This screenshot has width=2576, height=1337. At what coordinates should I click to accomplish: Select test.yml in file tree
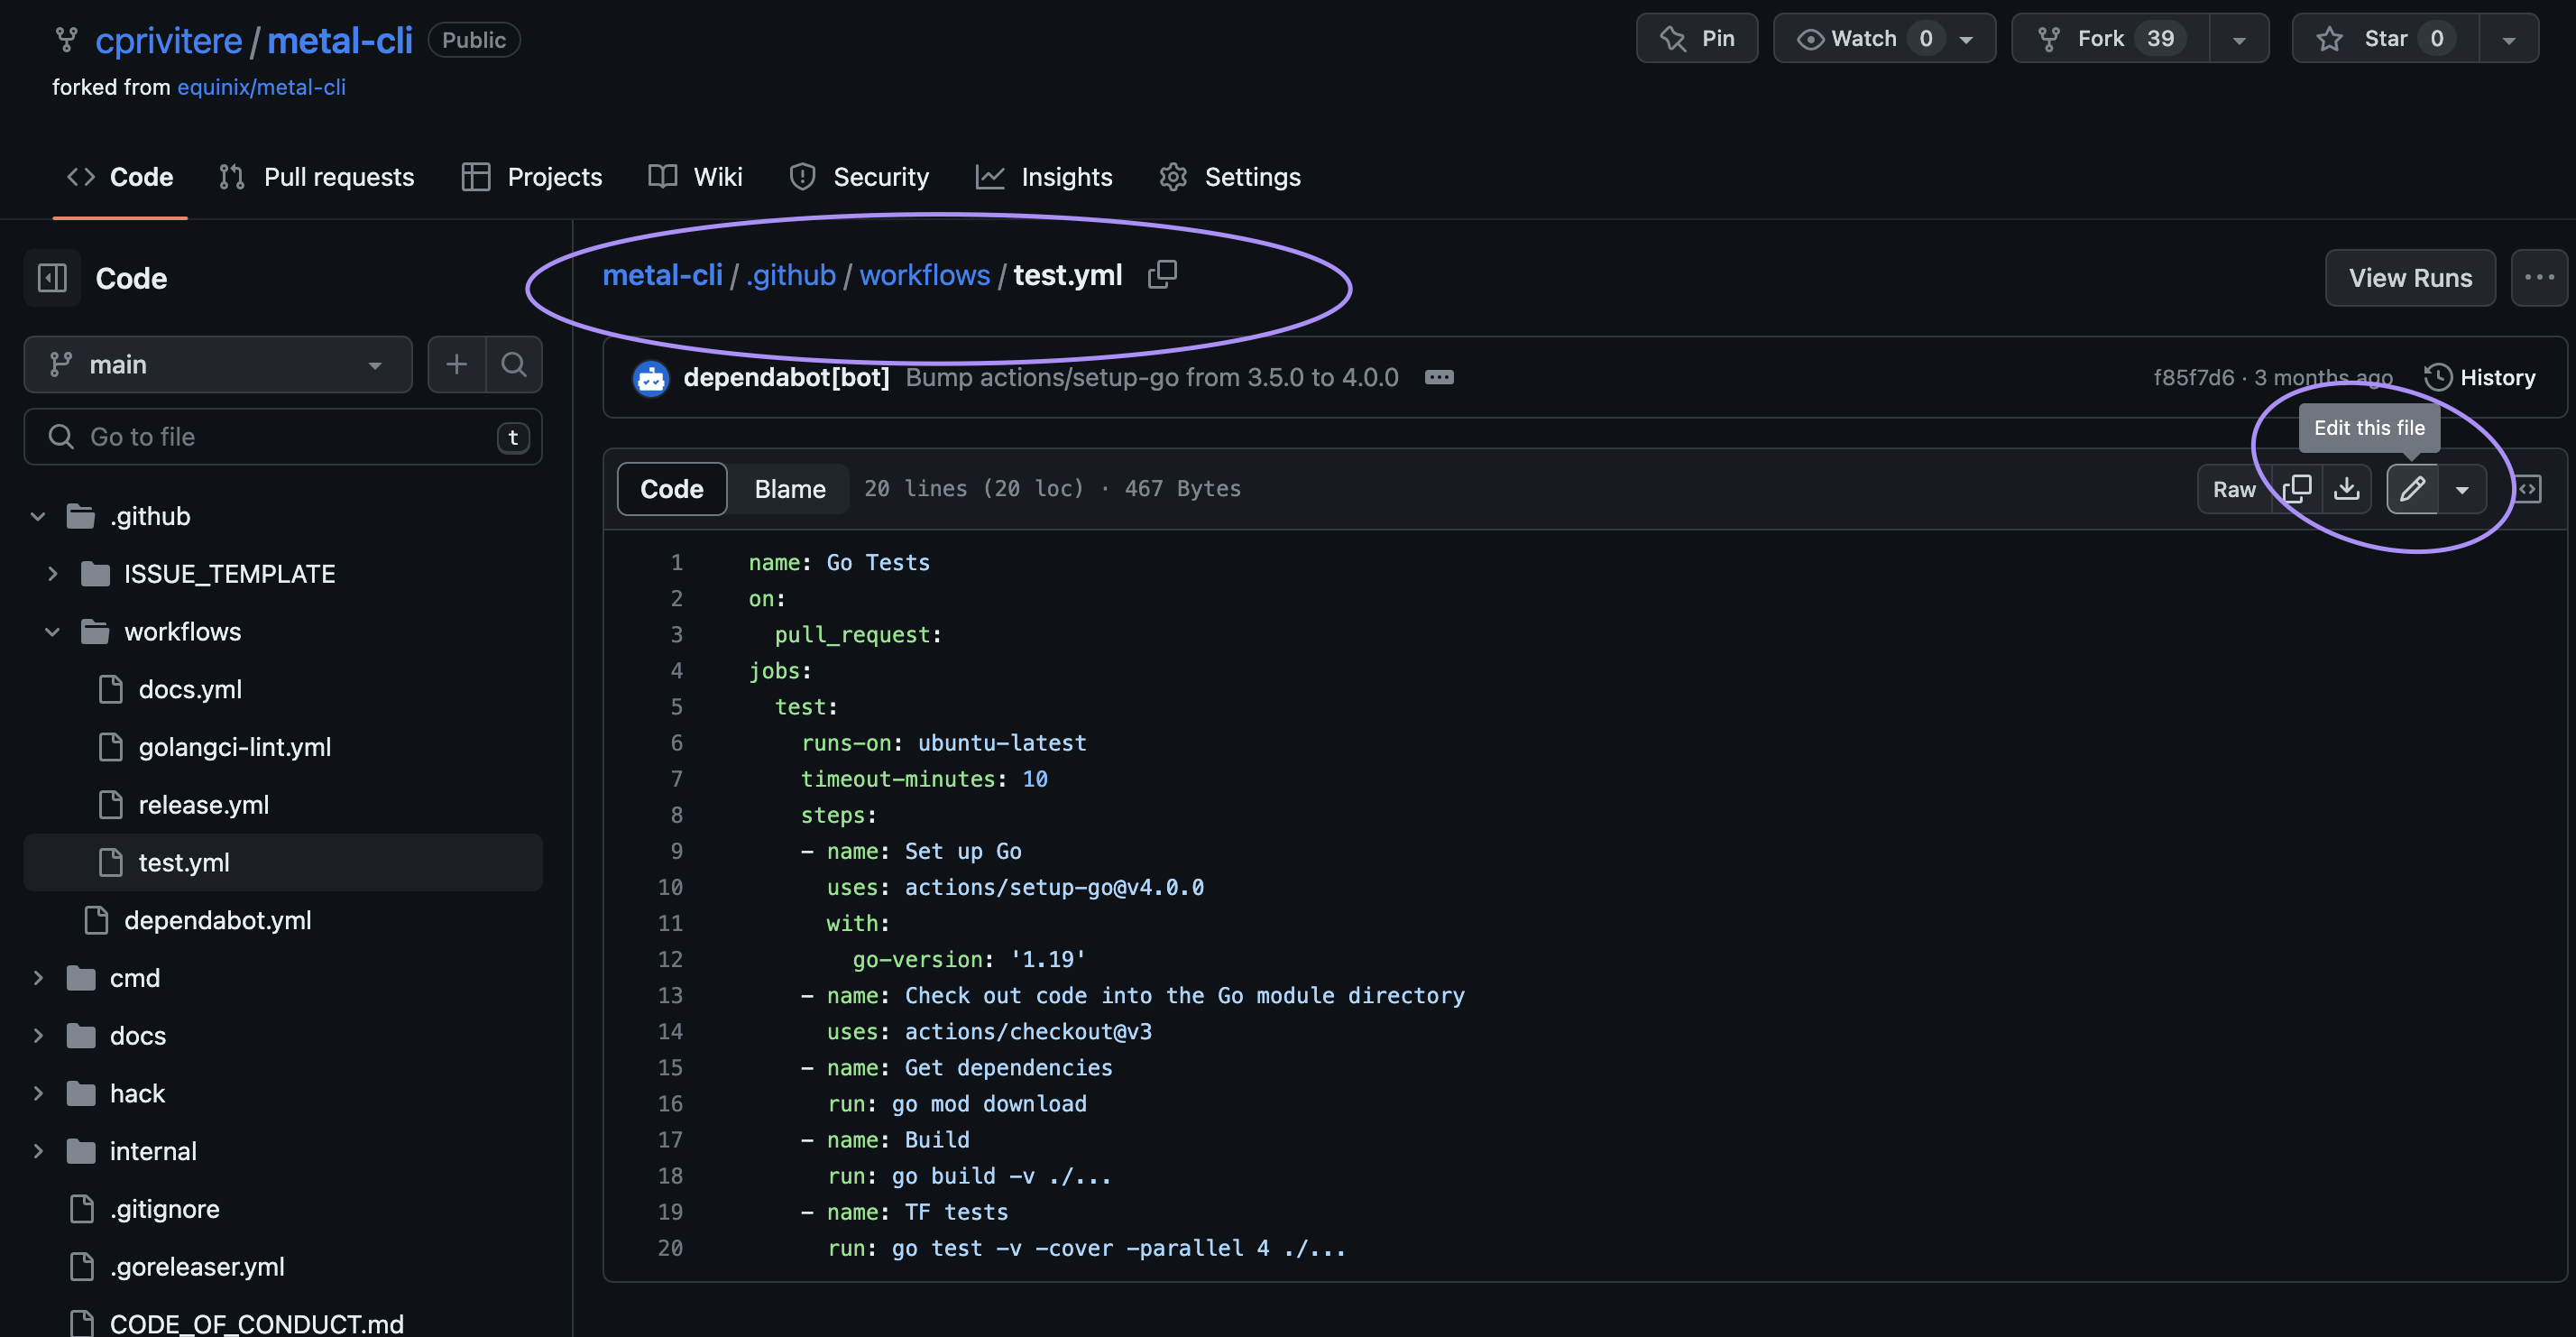(283, 863)
